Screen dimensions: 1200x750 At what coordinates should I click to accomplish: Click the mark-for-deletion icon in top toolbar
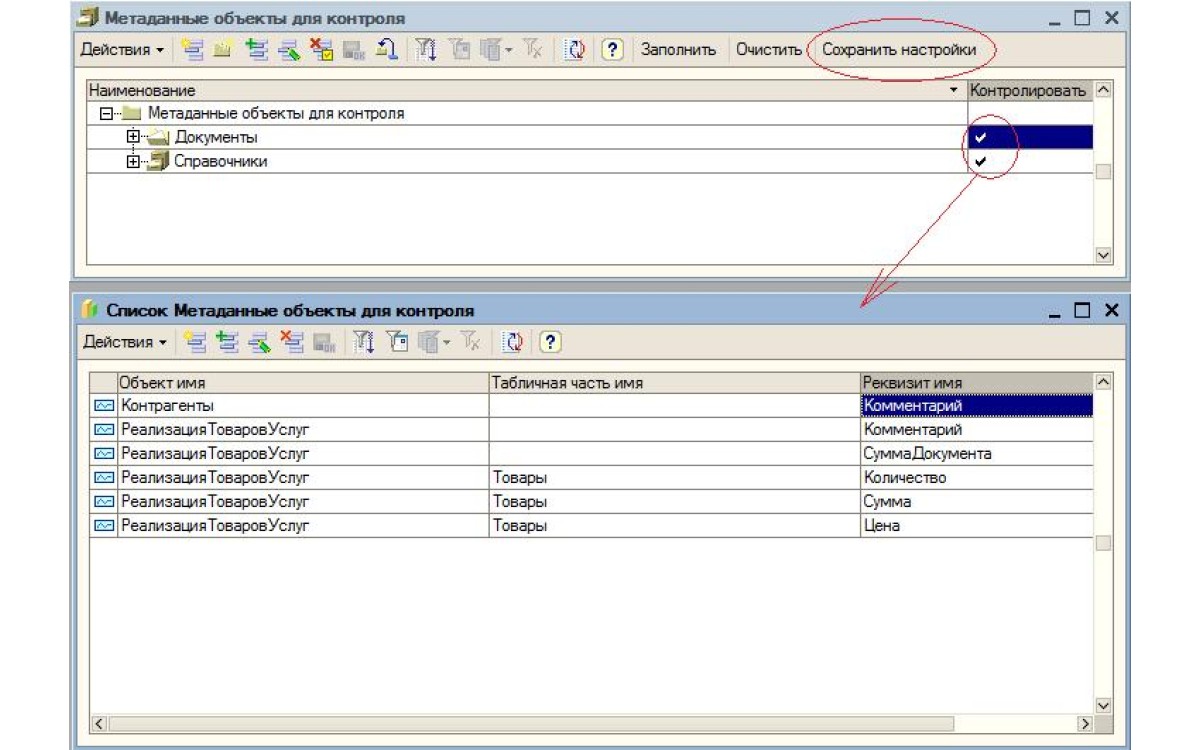coord(321,50)
